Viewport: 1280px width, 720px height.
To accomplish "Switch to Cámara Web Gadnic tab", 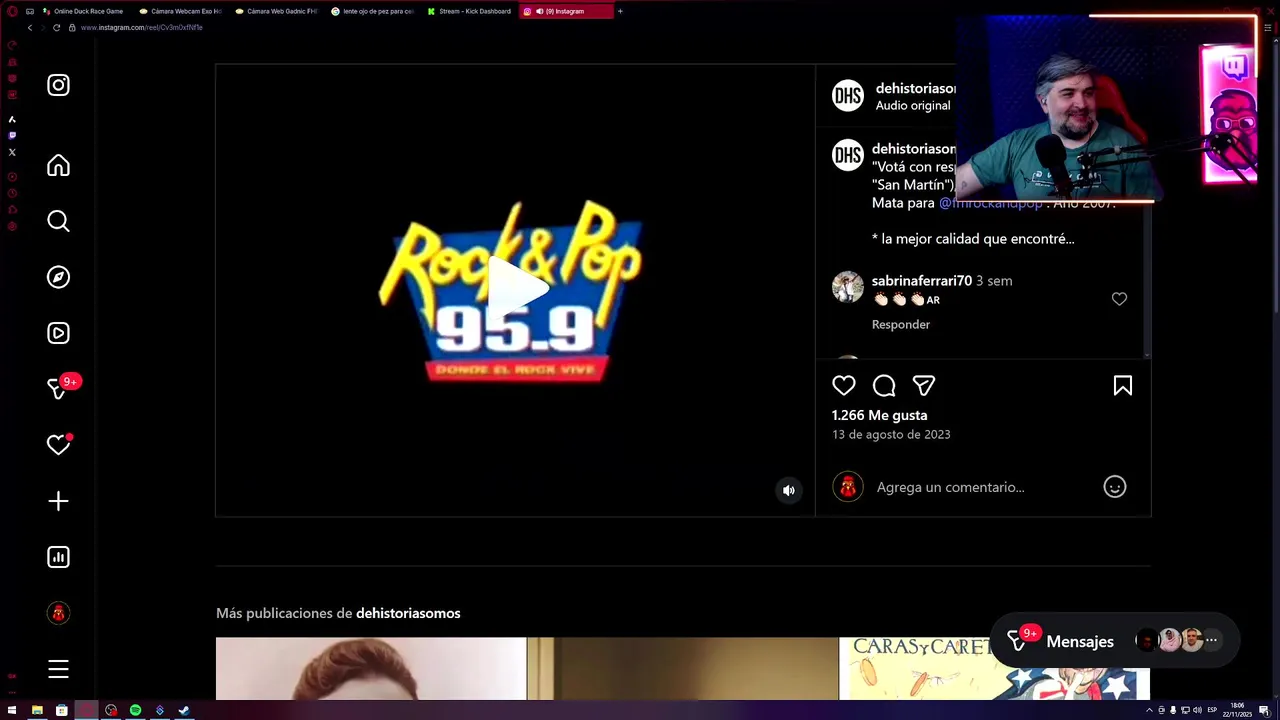I will [x=278, y=11].
